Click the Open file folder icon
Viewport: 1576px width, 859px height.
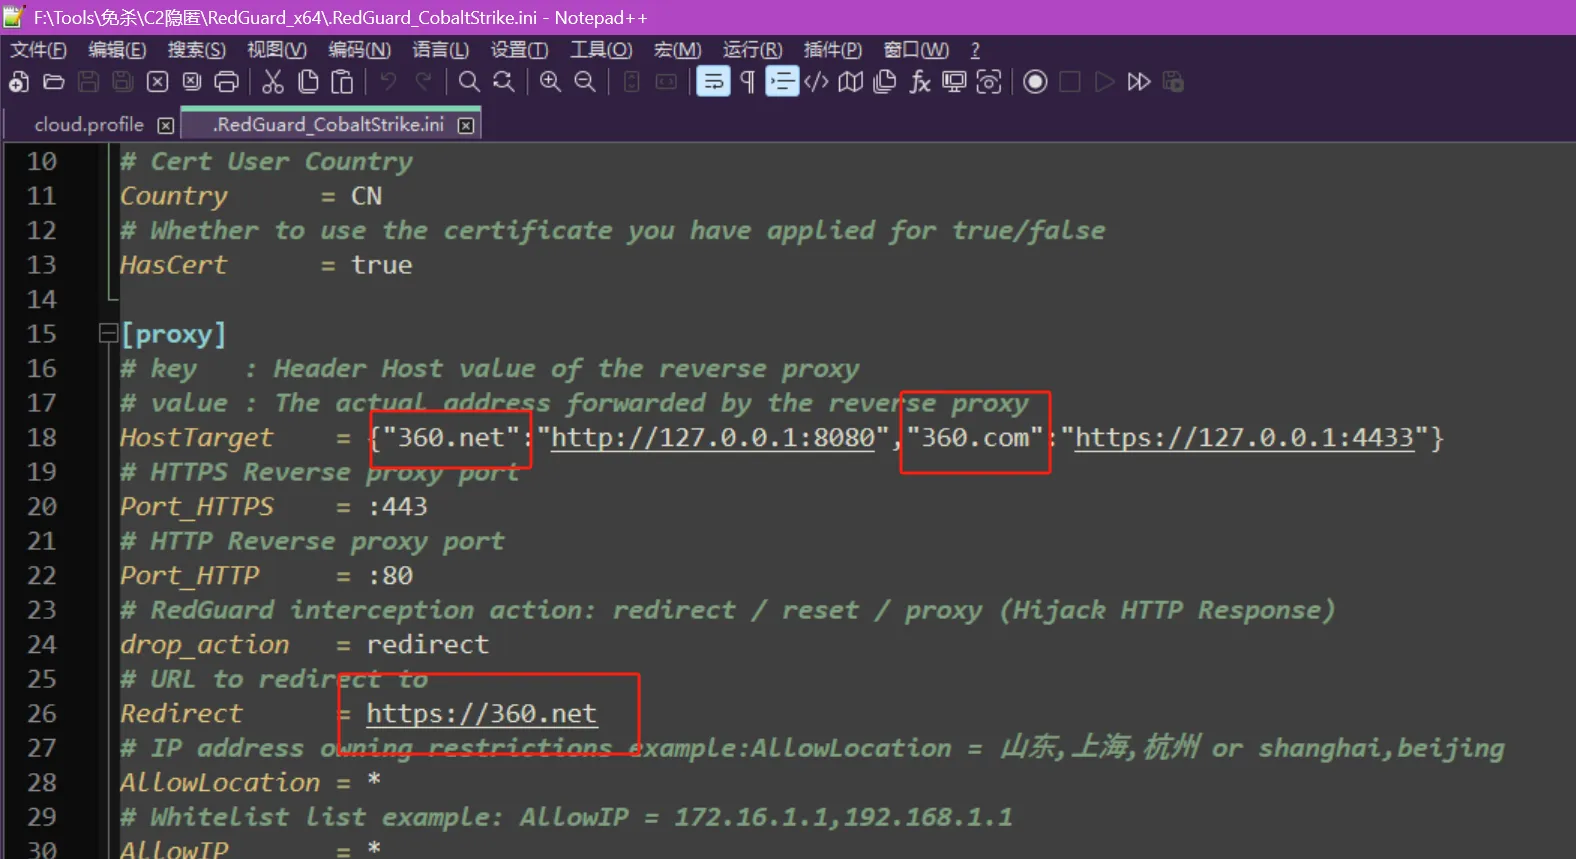tap(54, 82)
